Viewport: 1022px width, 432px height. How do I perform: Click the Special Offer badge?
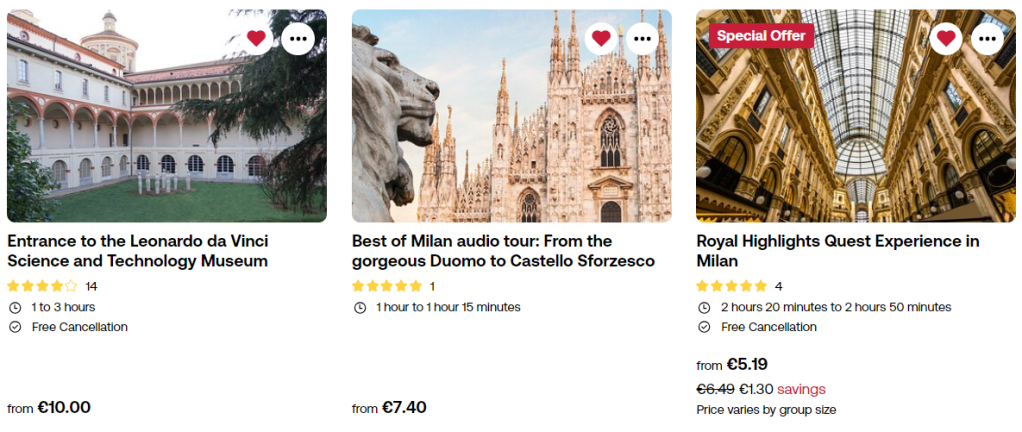click(761, 35)
